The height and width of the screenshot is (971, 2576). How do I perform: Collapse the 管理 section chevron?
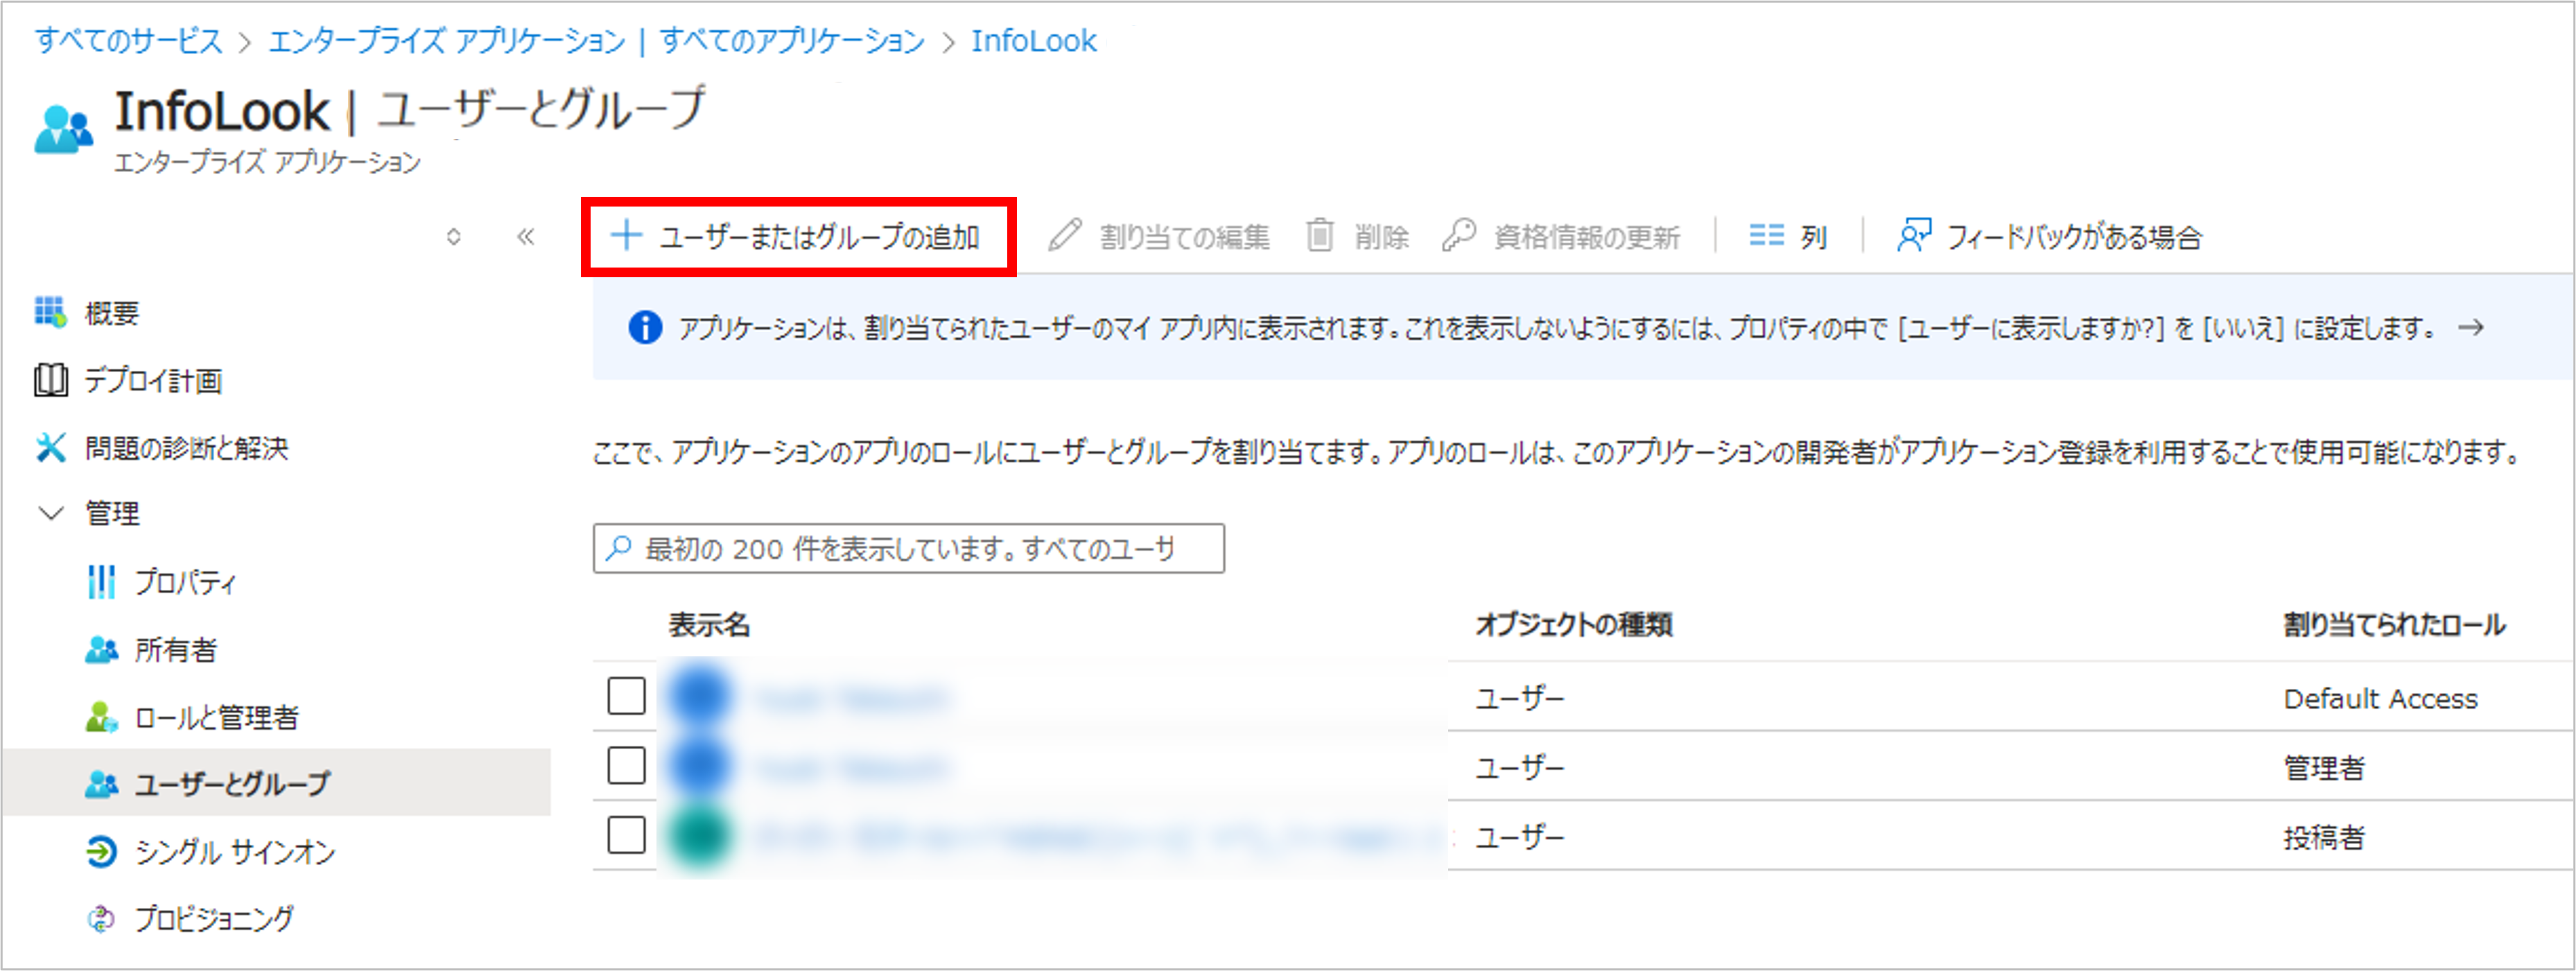(51, 514)
